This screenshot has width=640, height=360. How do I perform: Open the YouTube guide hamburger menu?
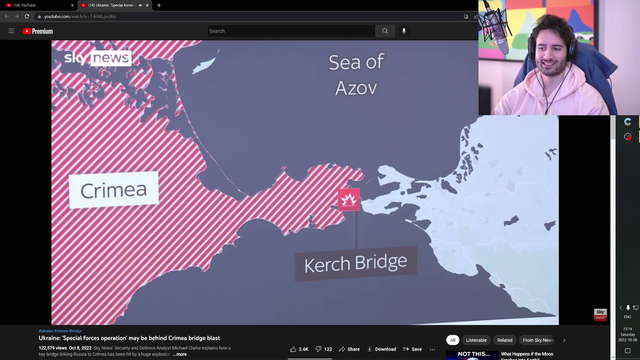(x=11, y=31)
